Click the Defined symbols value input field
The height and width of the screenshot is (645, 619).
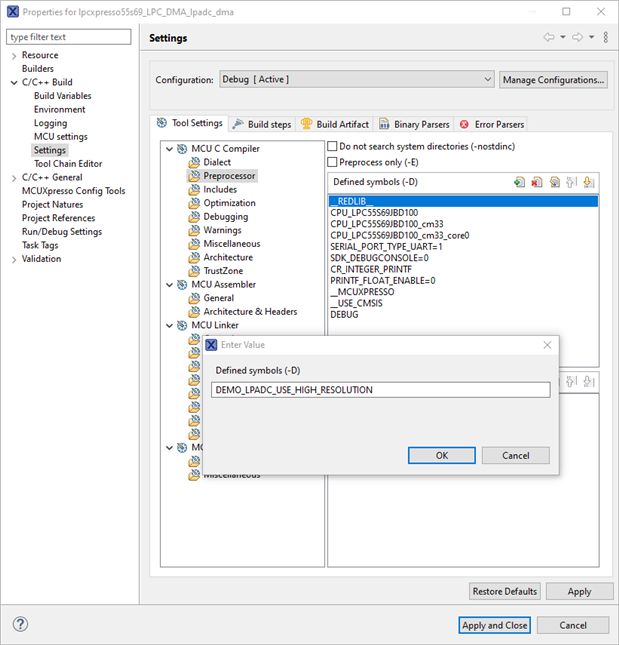(380, 390)
